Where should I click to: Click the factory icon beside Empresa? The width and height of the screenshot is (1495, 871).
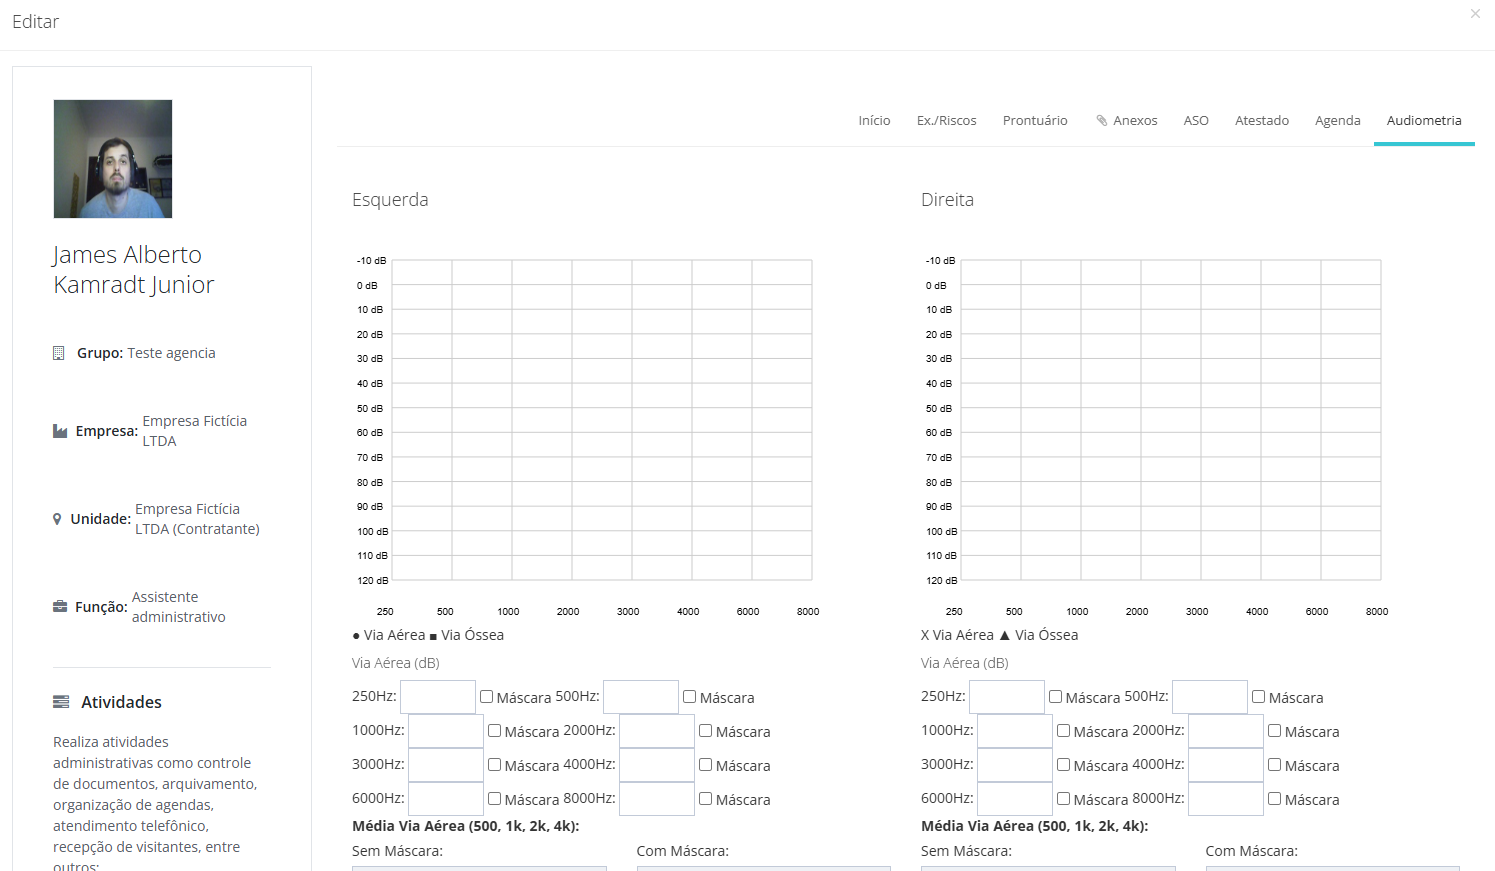[60, 431]
